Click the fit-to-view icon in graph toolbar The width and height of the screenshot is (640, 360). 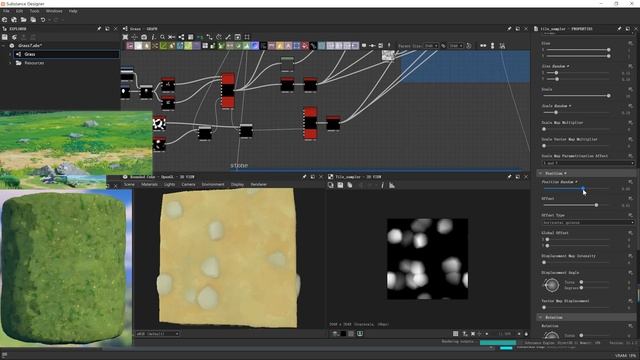pyautogui.click(x=125, y=37)
